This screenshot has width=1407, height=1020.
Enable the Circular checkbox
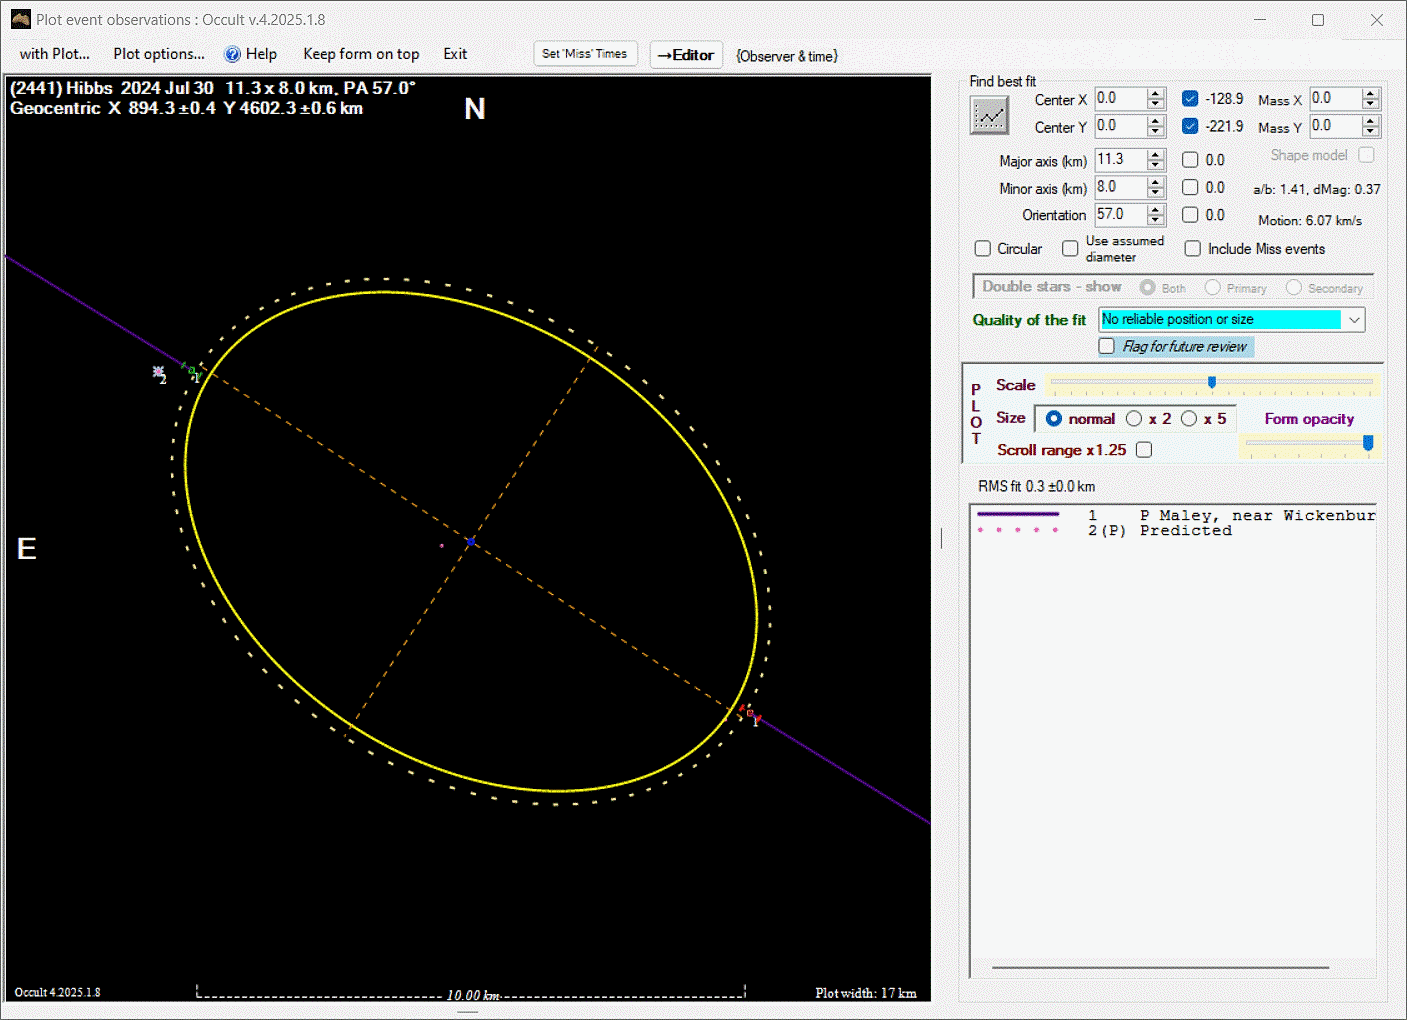[983, 249]
